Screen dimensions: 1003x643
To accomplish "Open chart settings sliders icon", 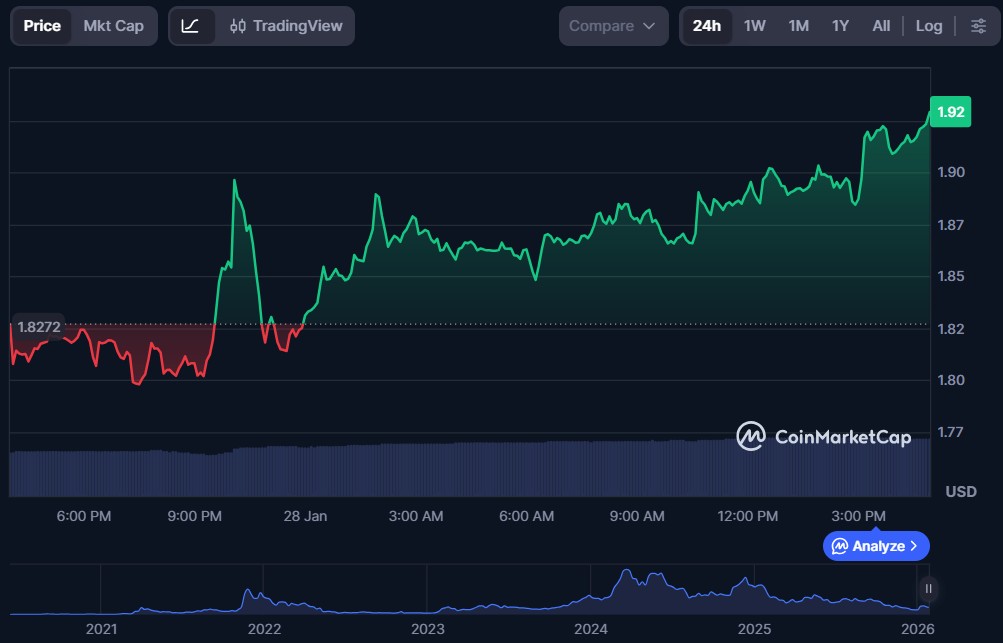I will (978, 26).
